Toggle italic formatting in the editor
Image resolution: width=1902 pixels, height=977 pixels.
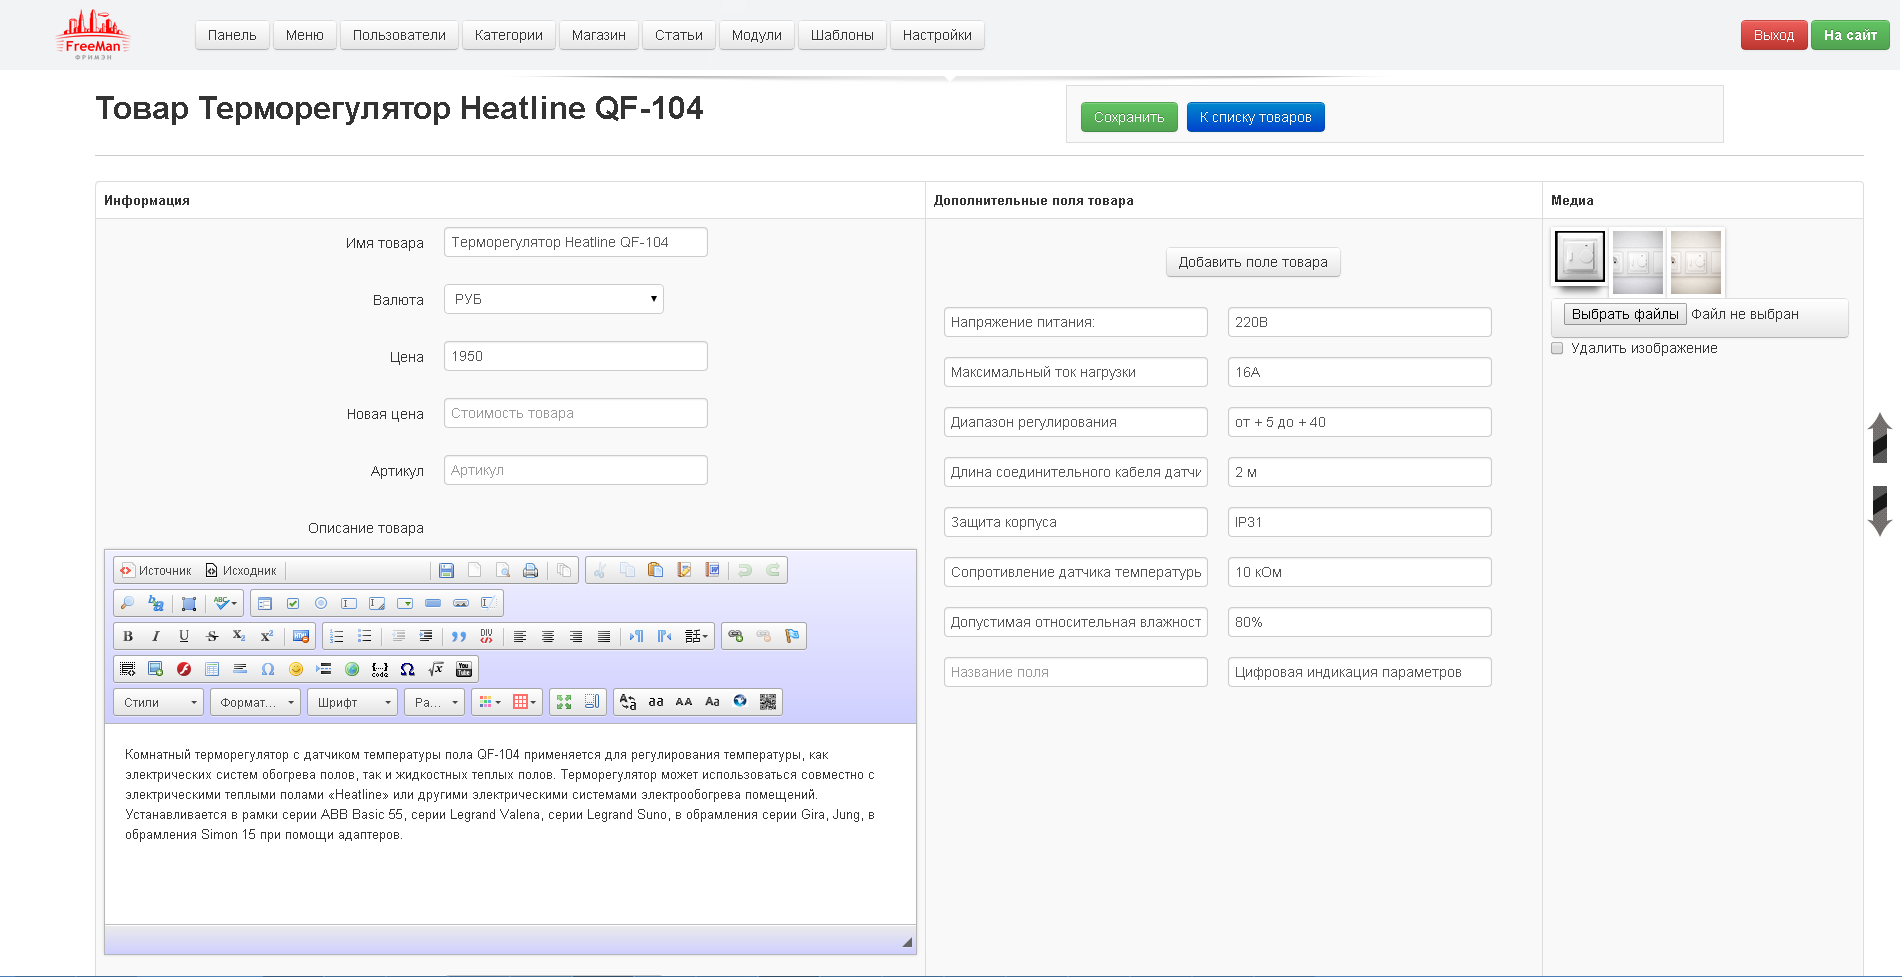(x=156, y=636)
